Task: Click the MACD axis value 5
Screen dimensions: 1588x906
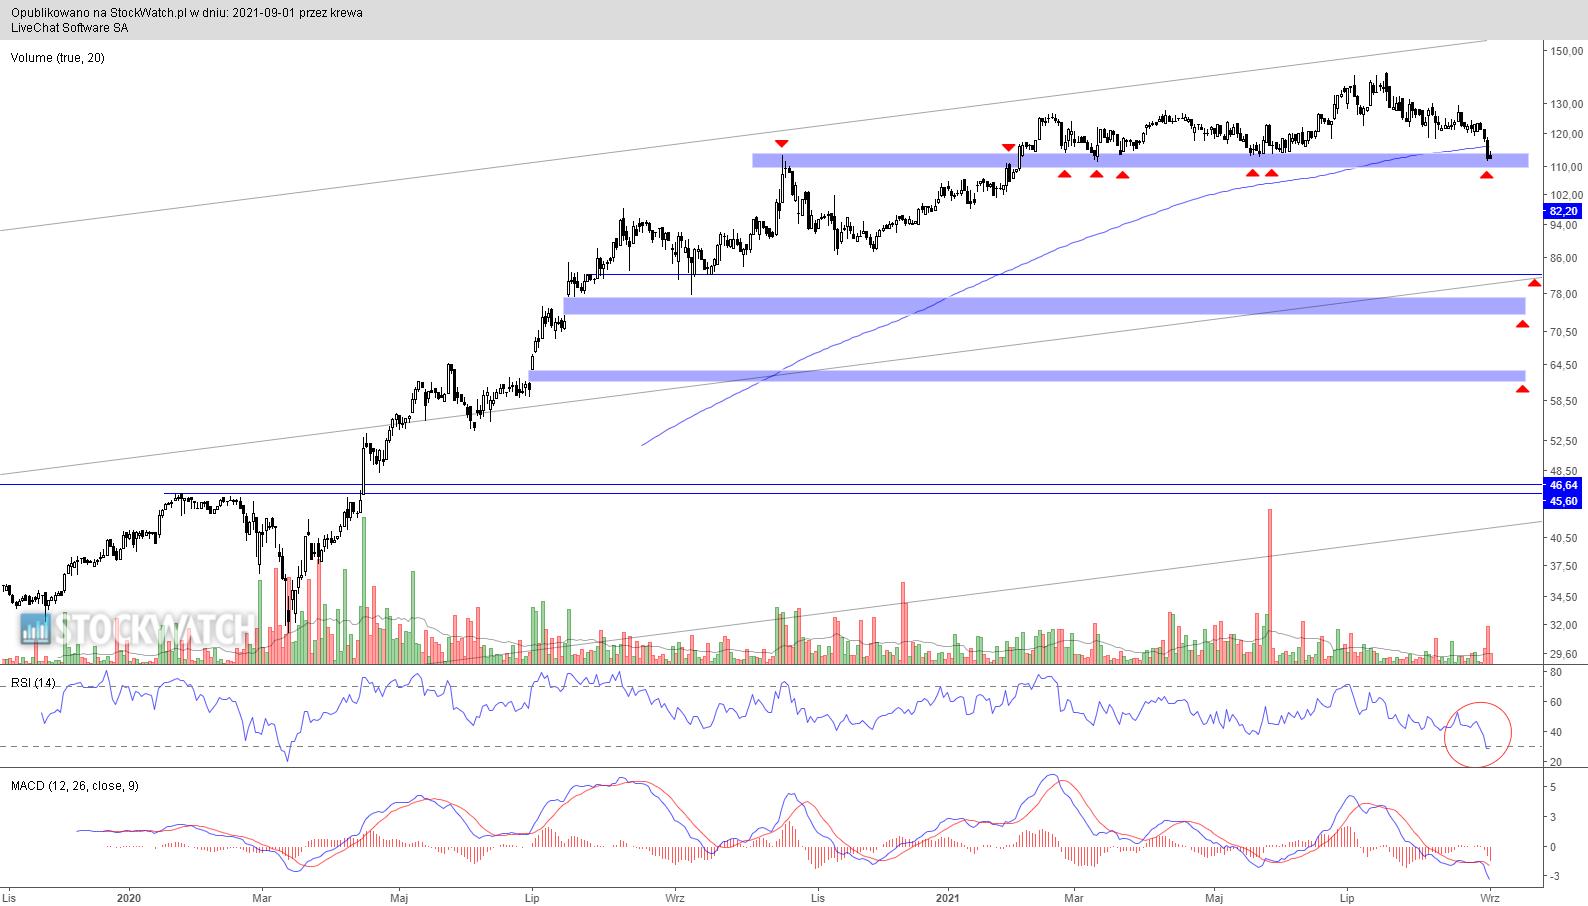Action: [1553, 788]
